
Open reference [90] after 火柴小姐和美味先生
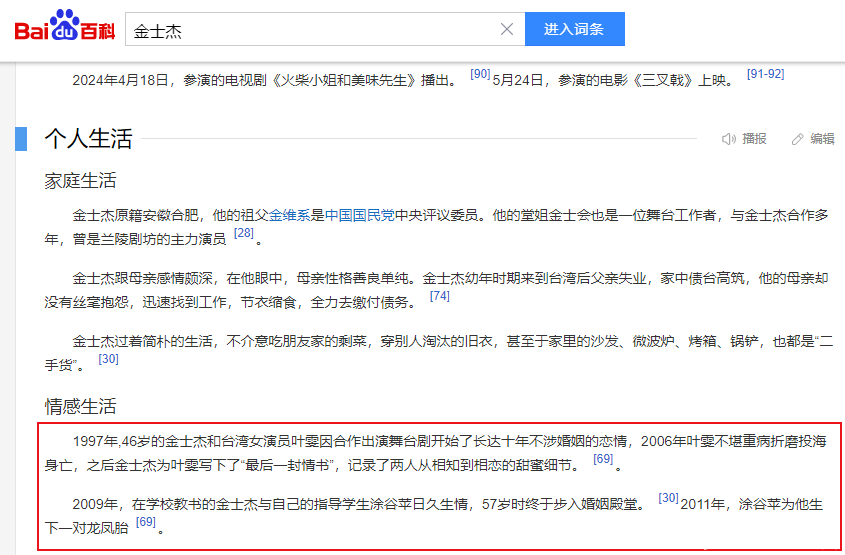tap(480, 75)
